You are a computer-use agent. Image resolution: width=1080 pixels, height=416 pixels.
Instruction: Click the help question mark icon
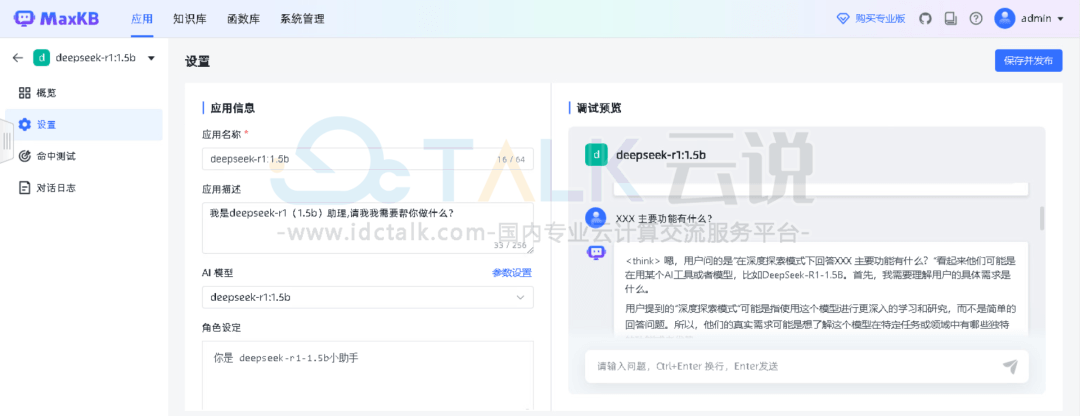[976, 19]
